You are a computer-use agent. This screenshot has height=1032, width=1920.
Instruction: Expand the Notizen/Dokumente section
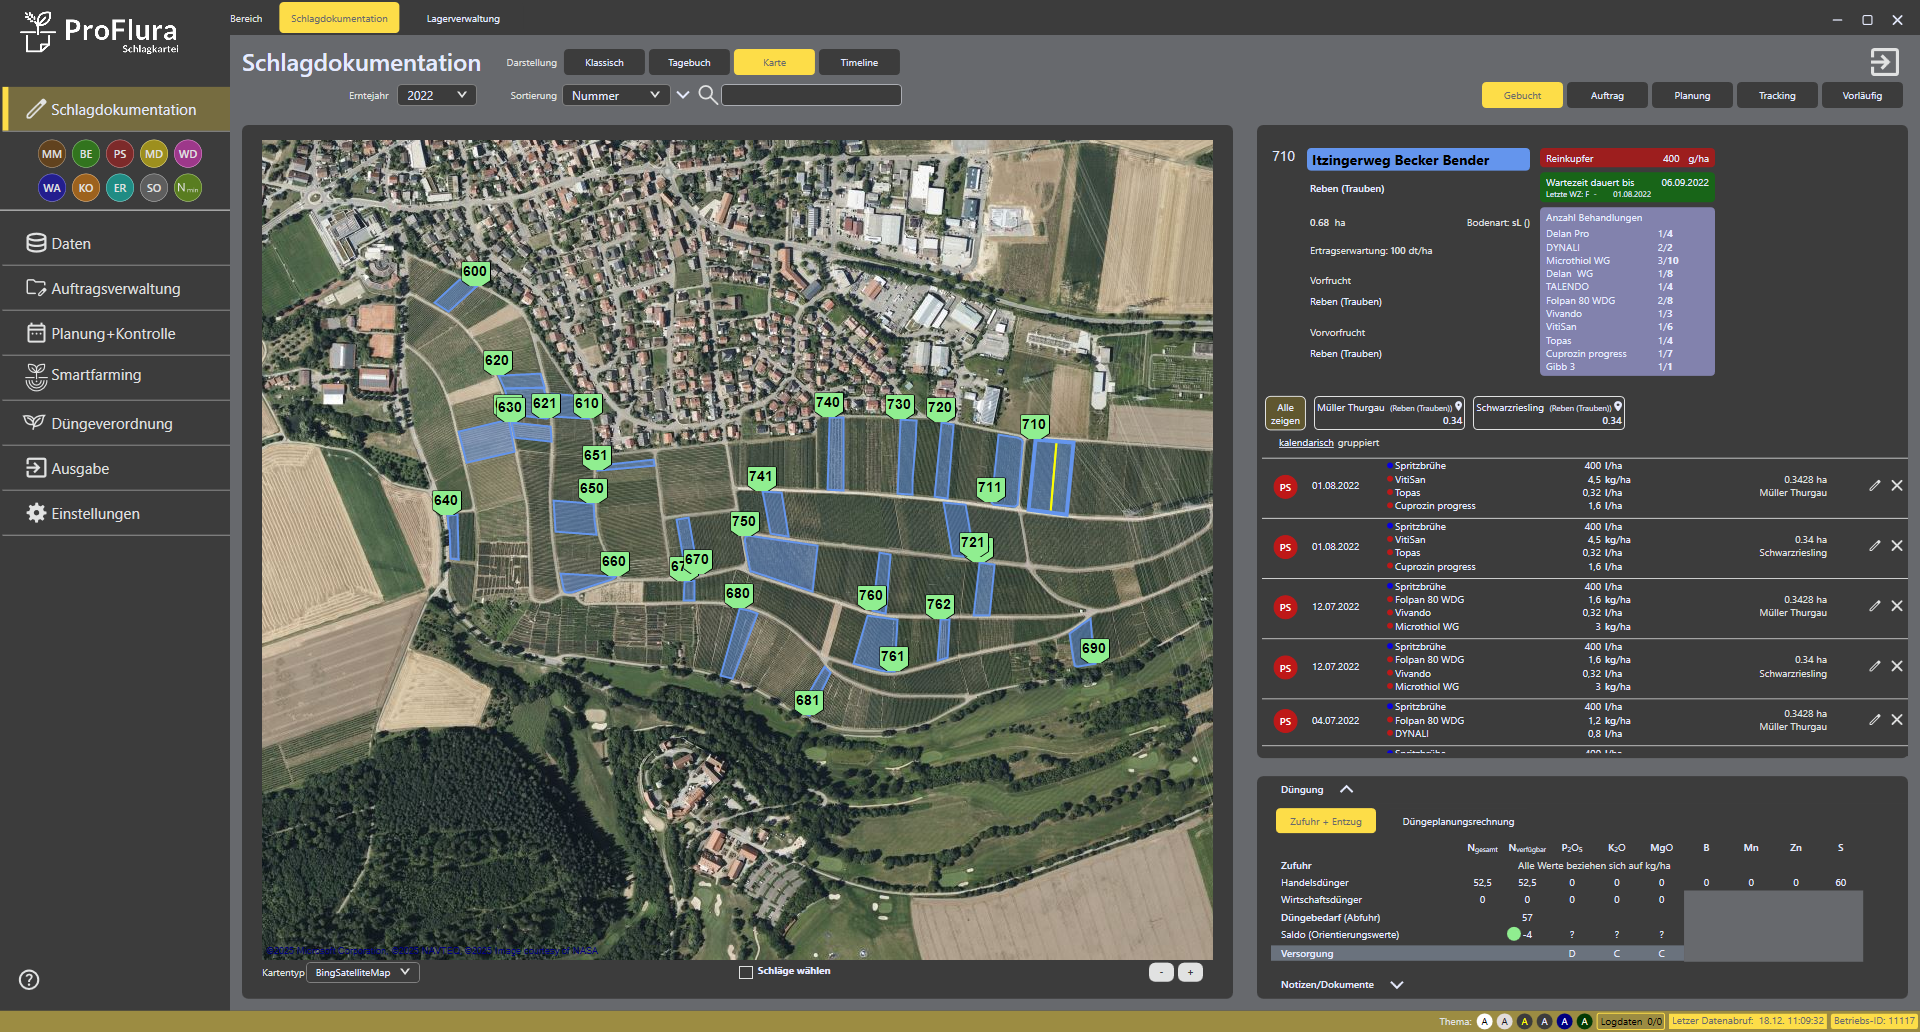[1397, 985]
